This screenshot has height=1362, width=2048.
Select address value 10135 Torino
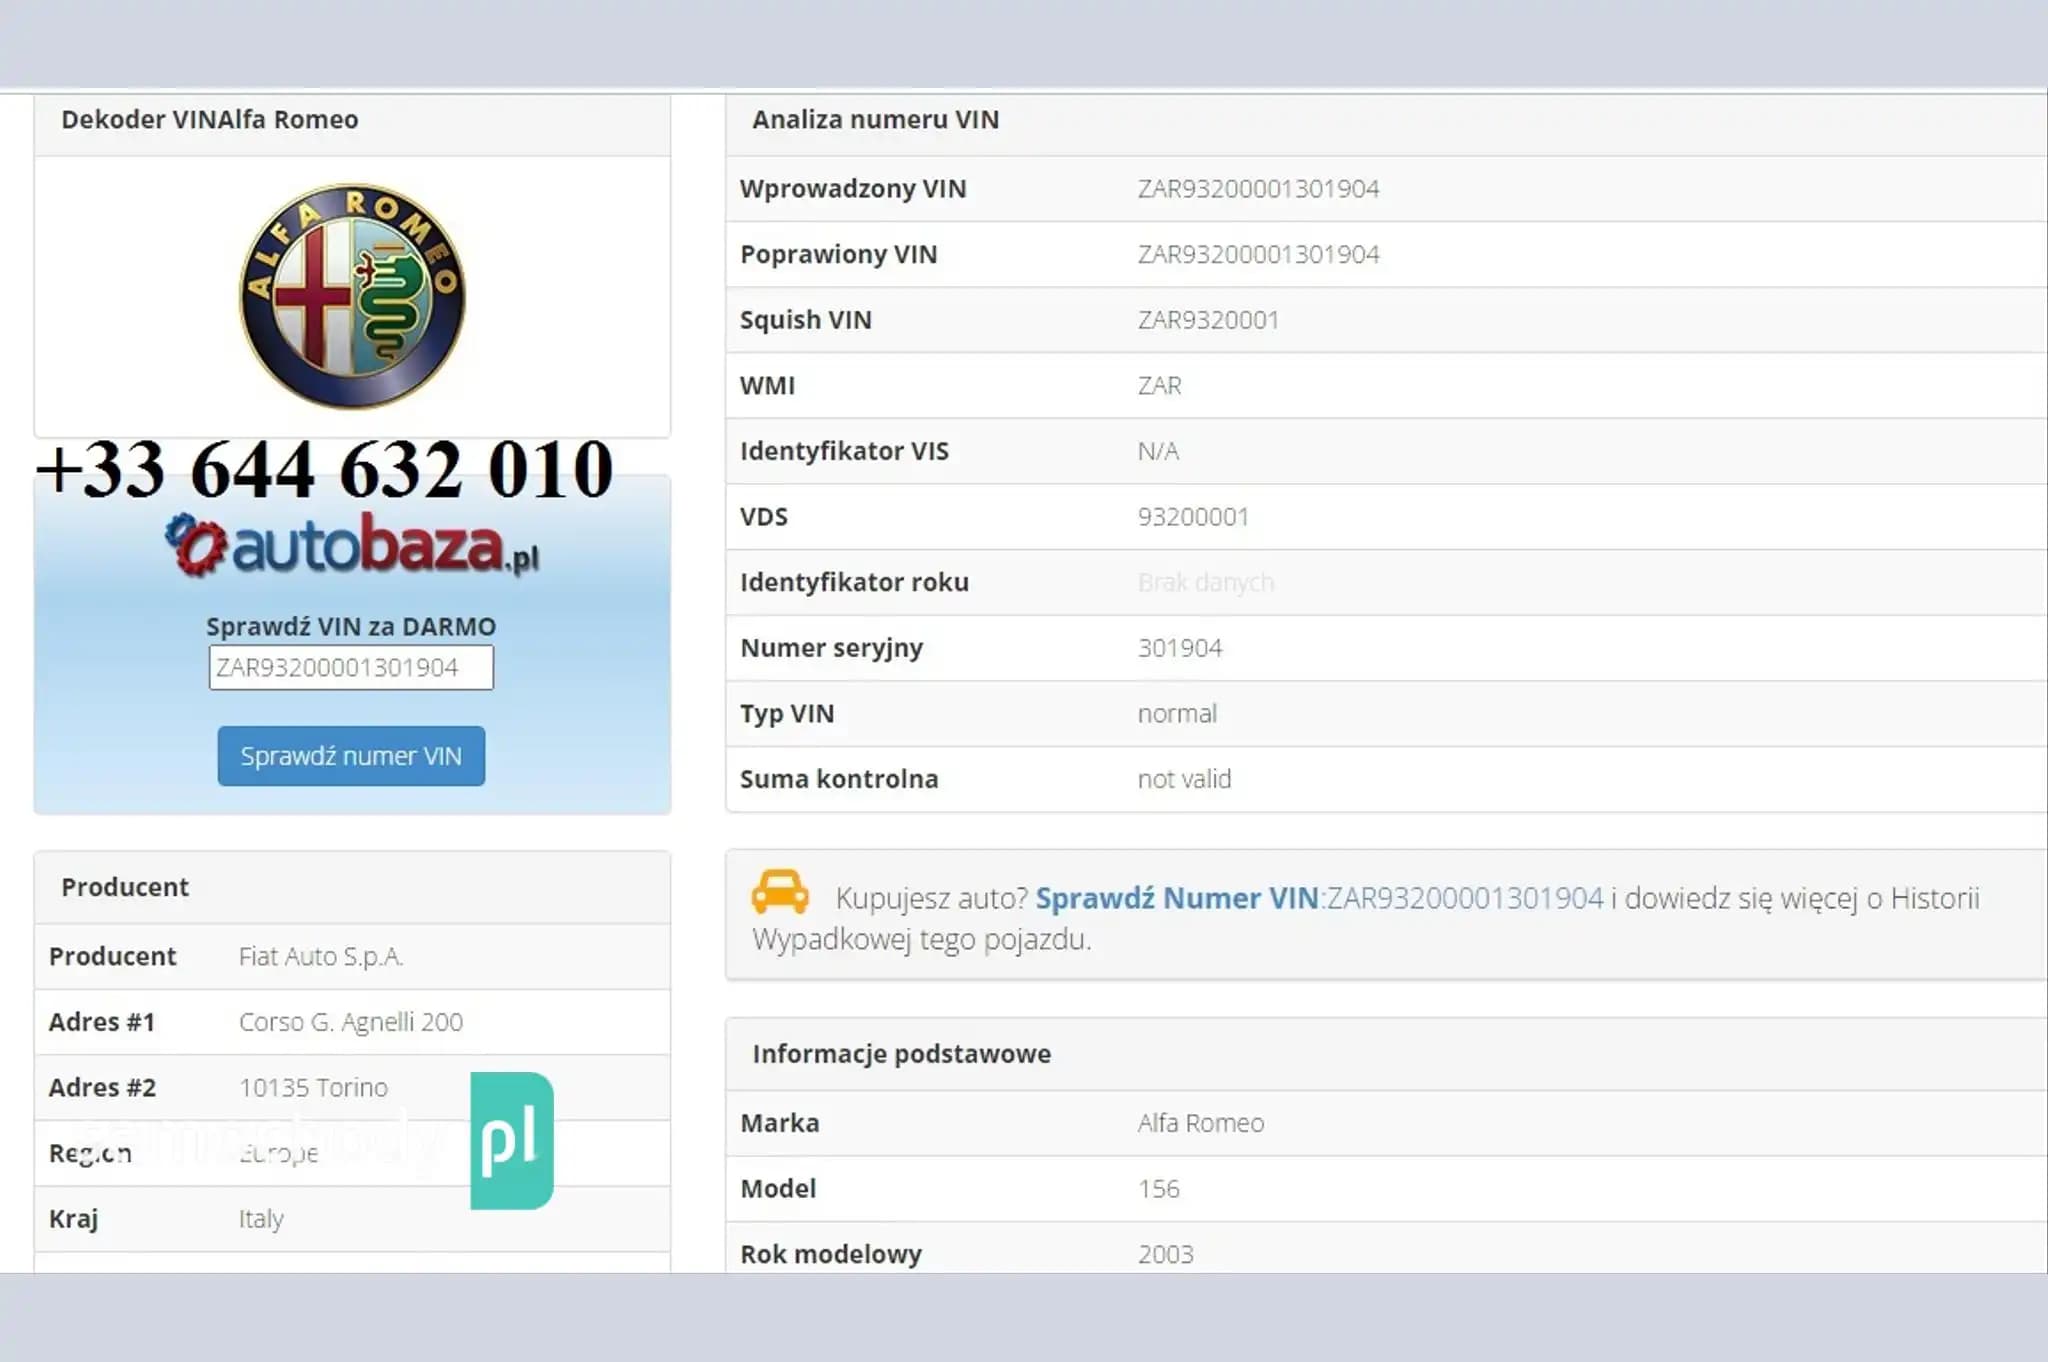[313, 1087]
